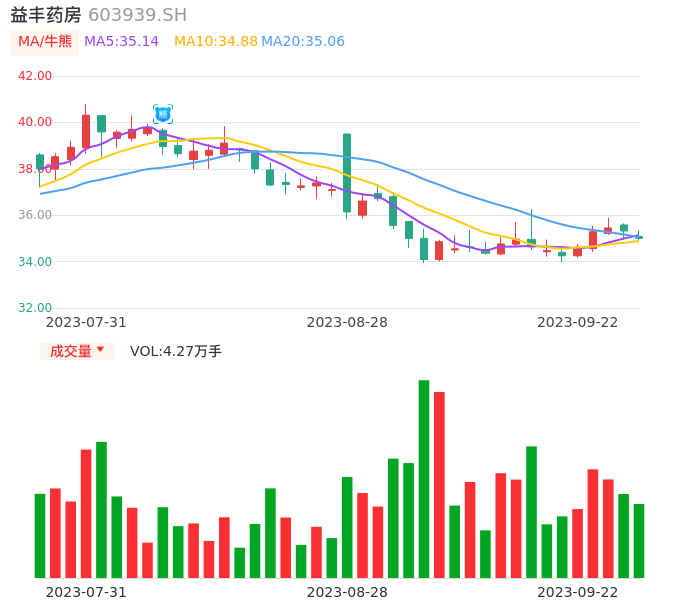Image resolution: width=686 pixels, height=606 pixels.
Task: Click the tallest red volume bar
Action: click(x=439, y=485)
